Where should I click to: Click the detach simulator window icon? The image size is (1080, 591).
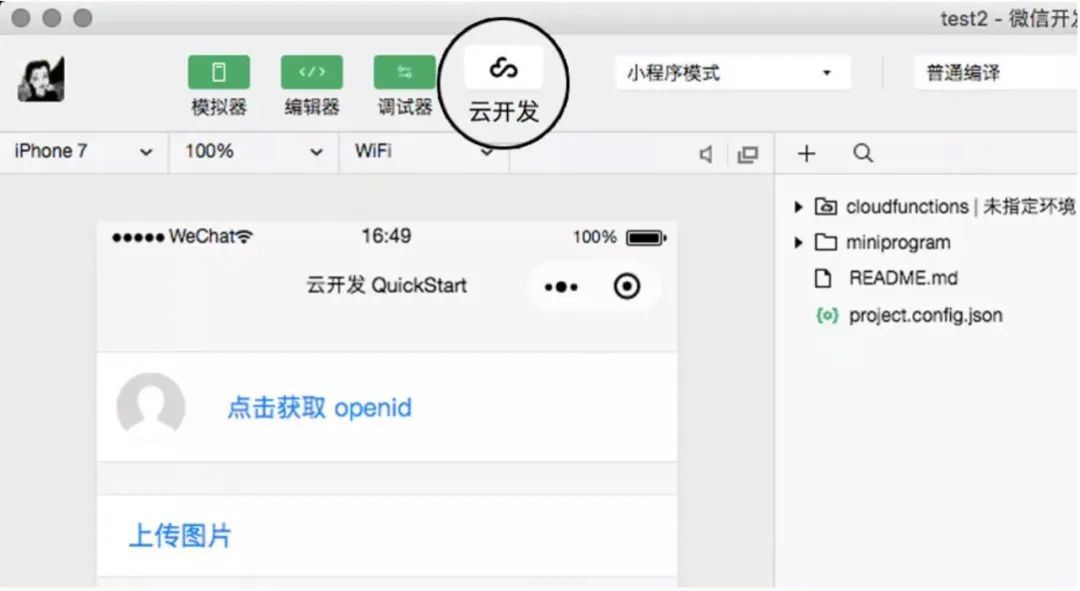coord(748,152)
